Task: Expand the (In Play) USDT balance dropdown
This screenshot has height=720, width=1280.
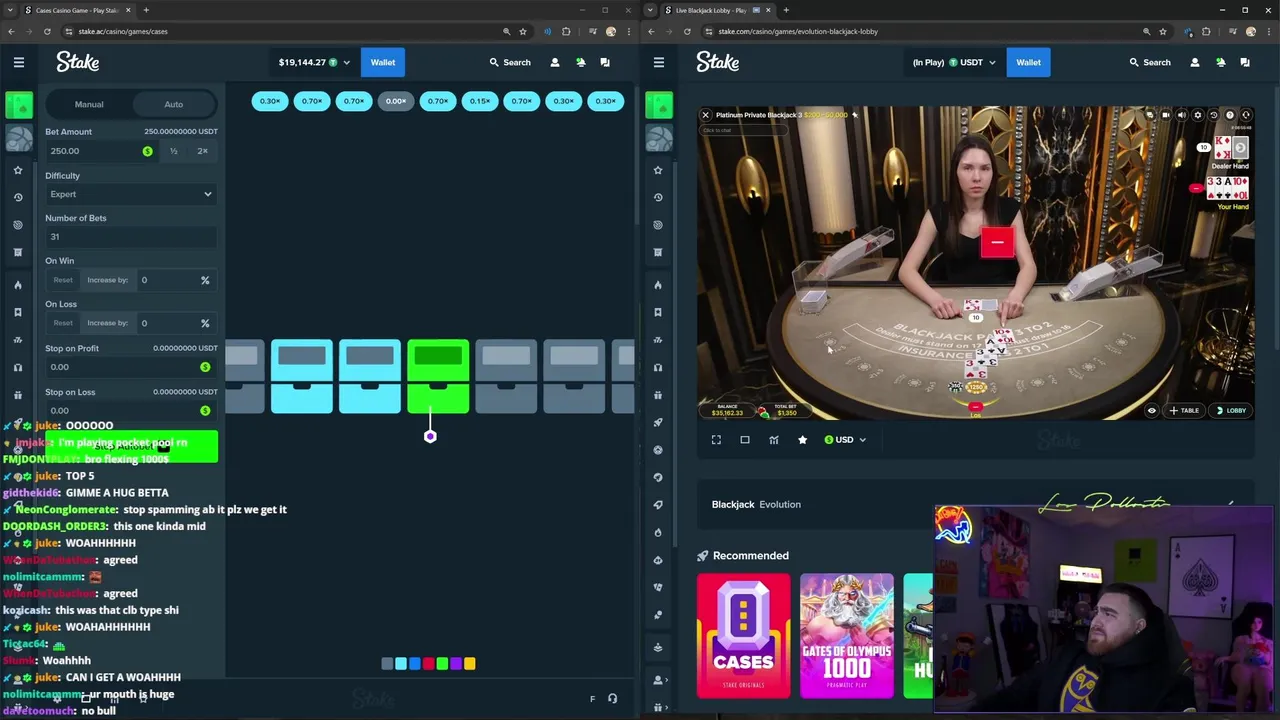Action: point(953,62)
